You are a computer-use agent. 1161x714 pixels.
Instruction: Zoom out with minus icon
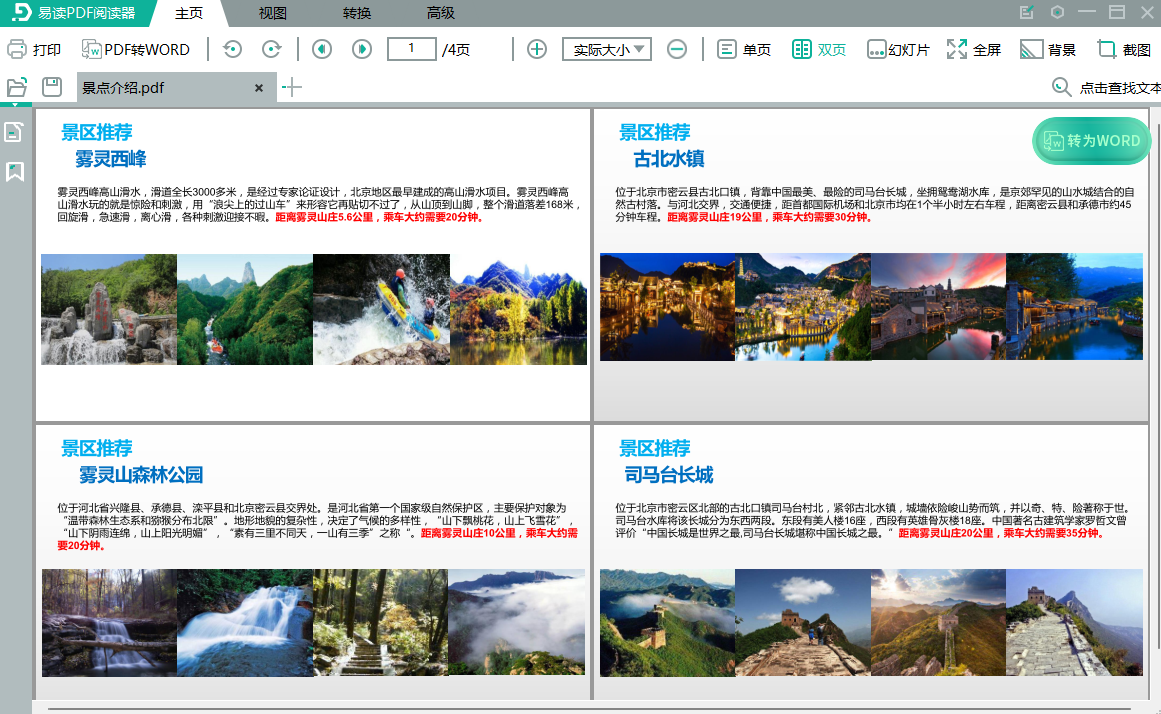(x=677, y=50)
